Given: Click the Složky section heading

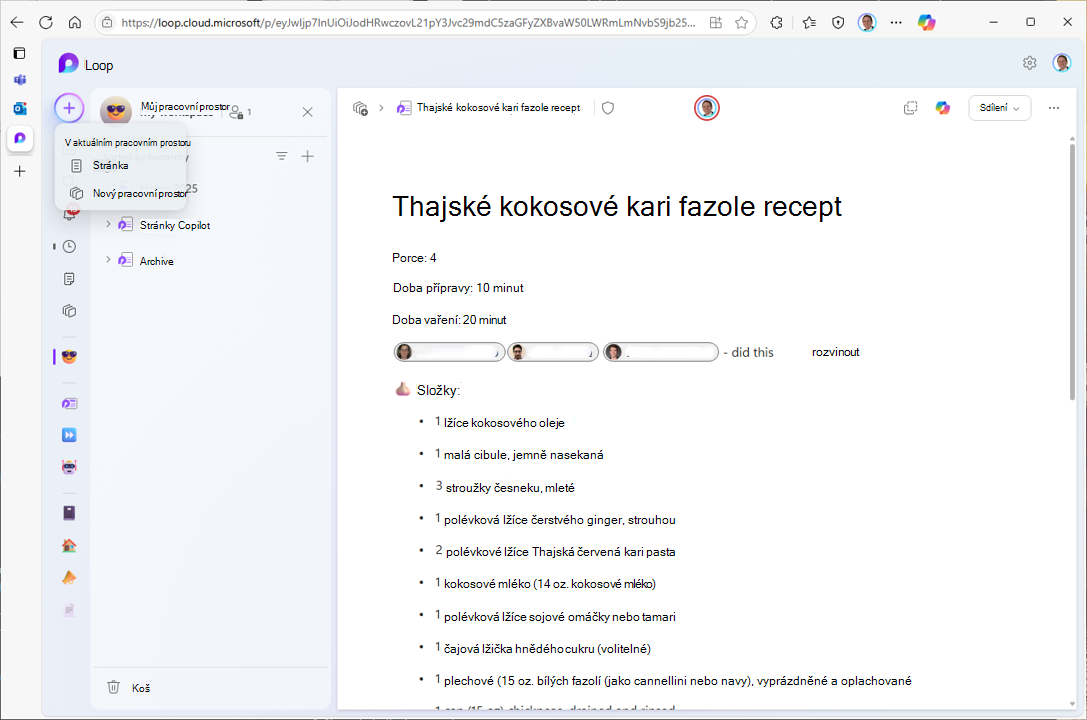Looking at the screenshot, I should pyautogui.click(x=437, y=391).
